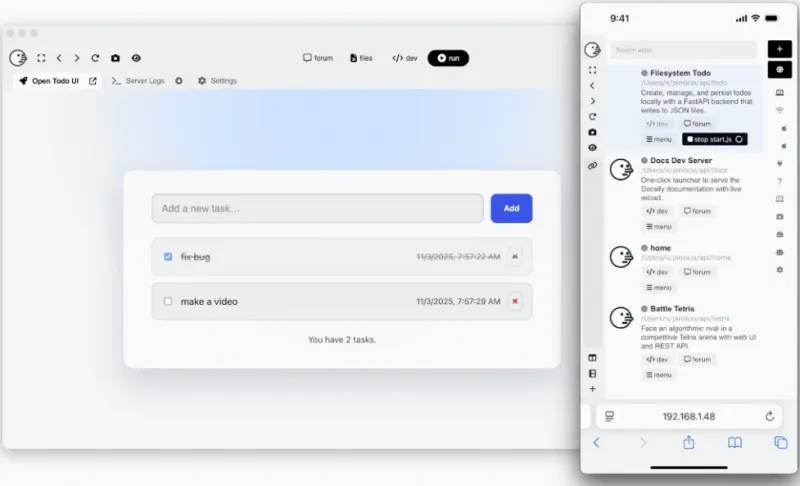Click the black globe button in phone view
800x486 pixels.
pos(779,70)
